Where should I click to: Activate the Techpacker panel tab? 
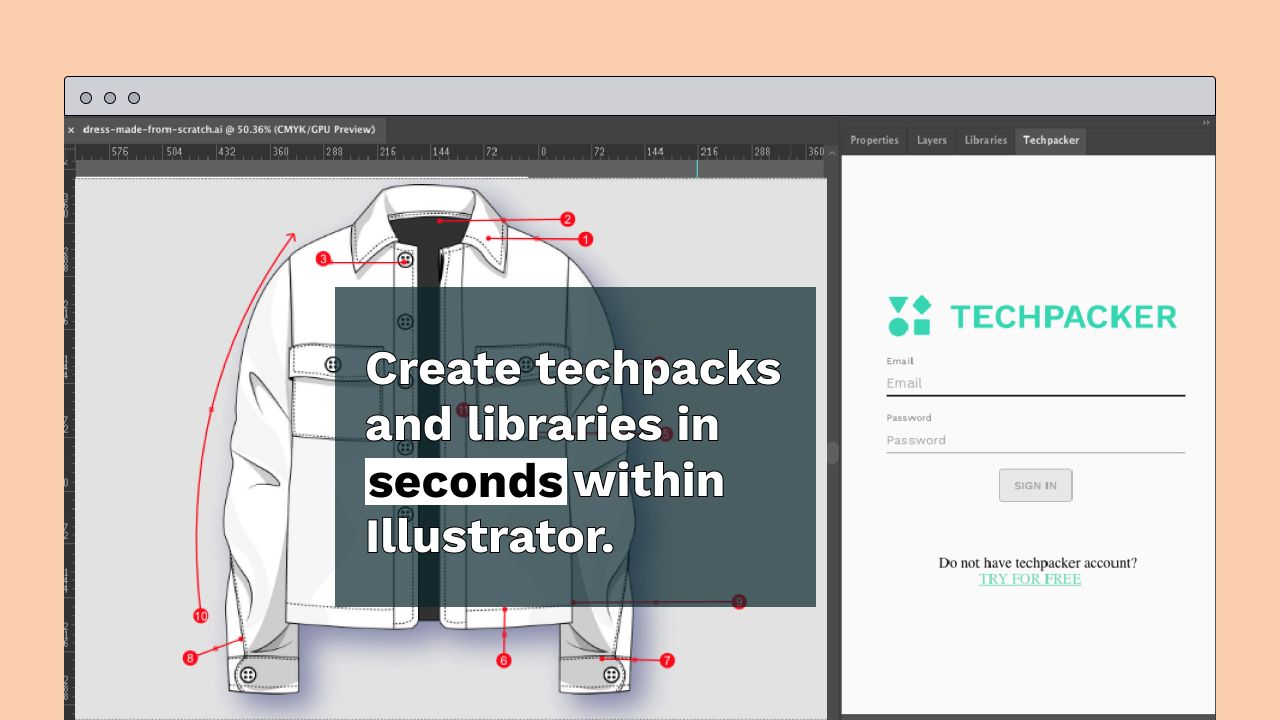tap(1050, 141)
